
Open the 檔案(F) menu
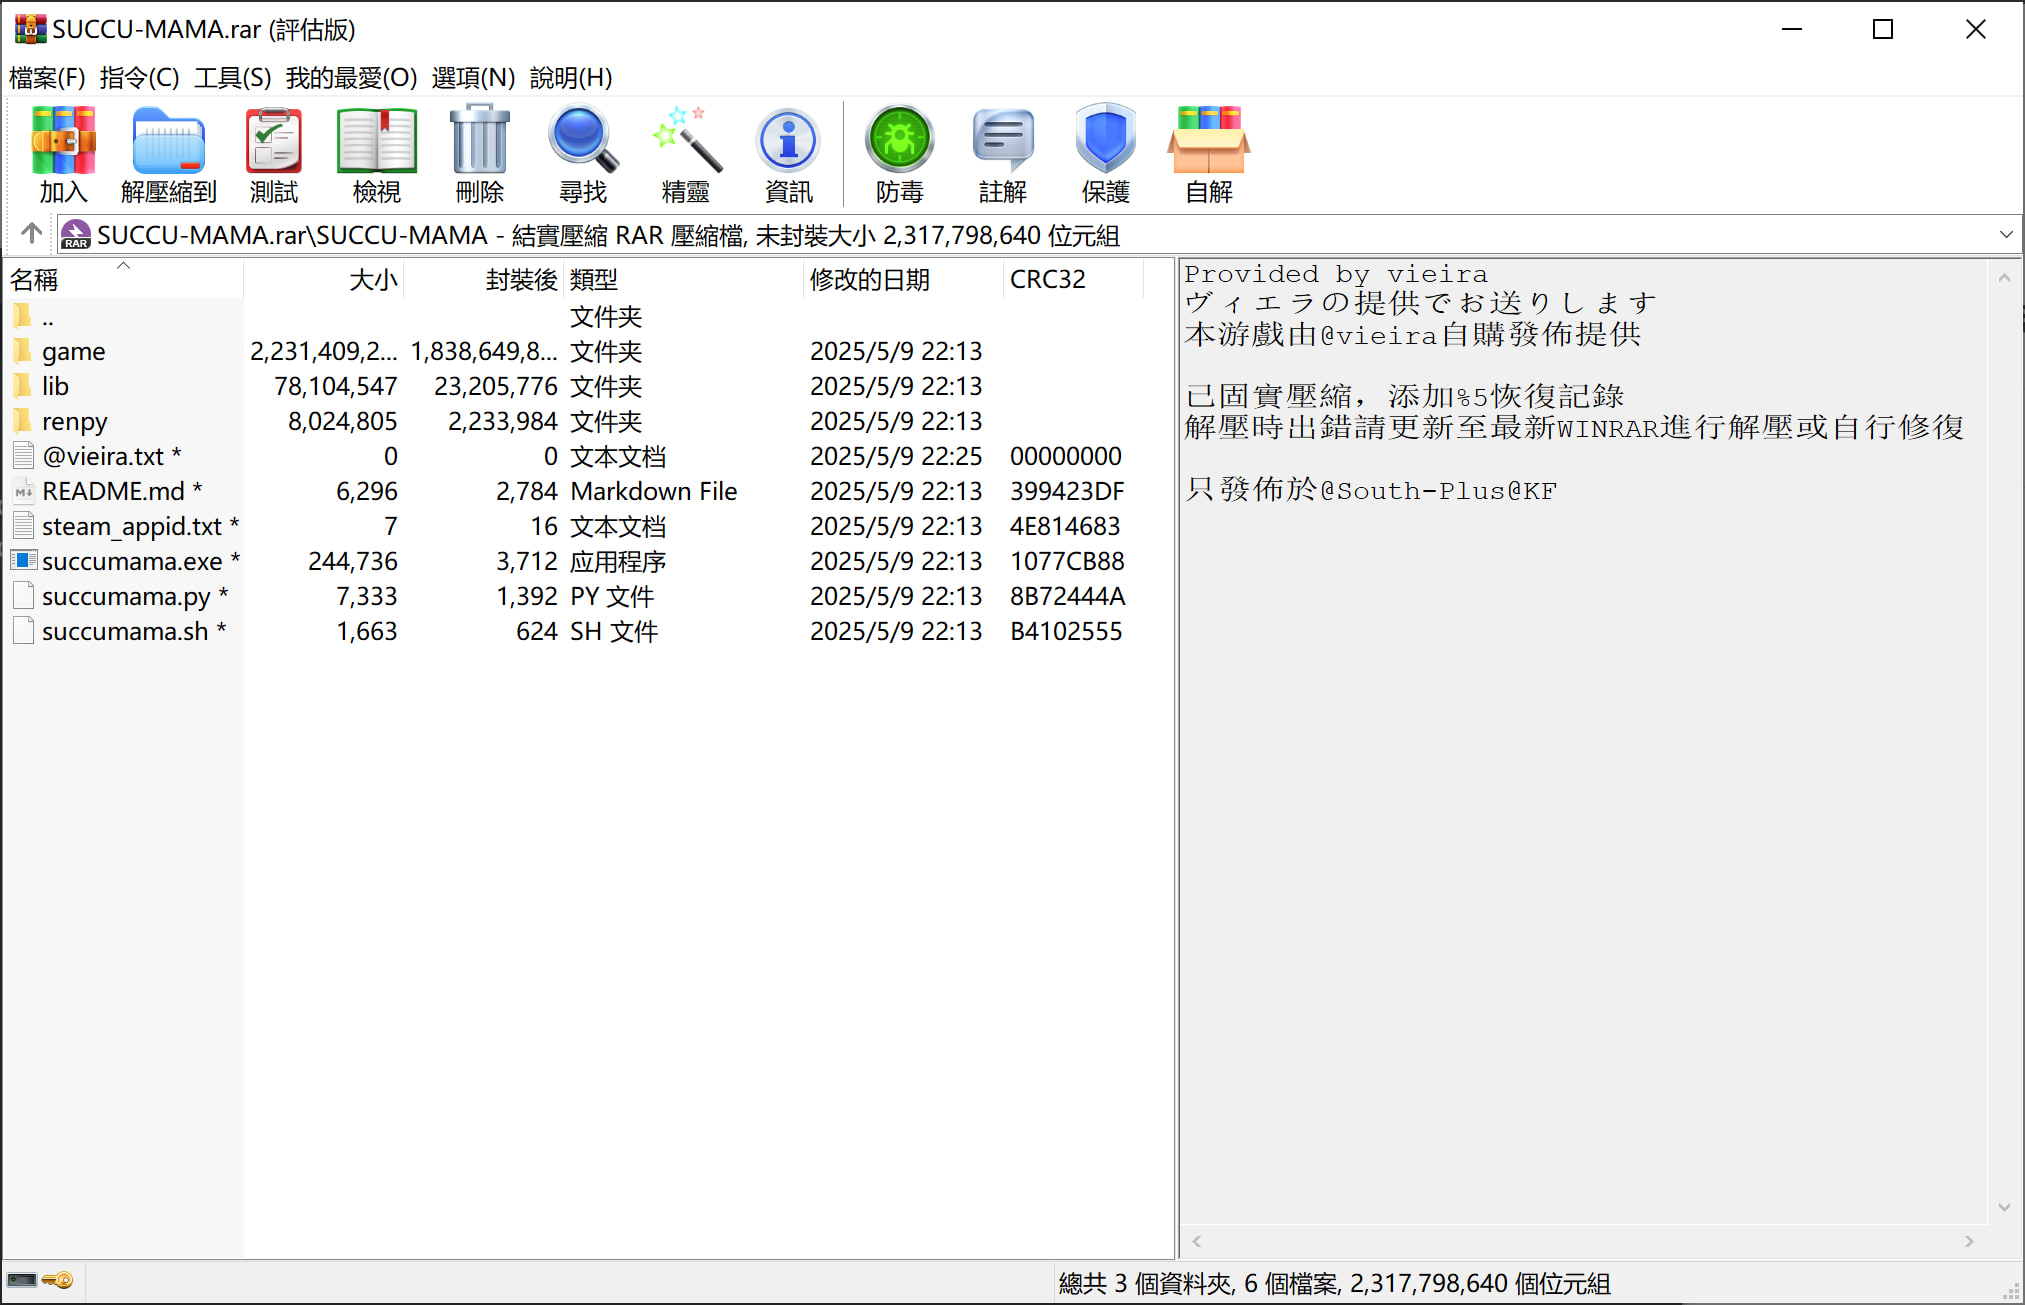(47, 78)
